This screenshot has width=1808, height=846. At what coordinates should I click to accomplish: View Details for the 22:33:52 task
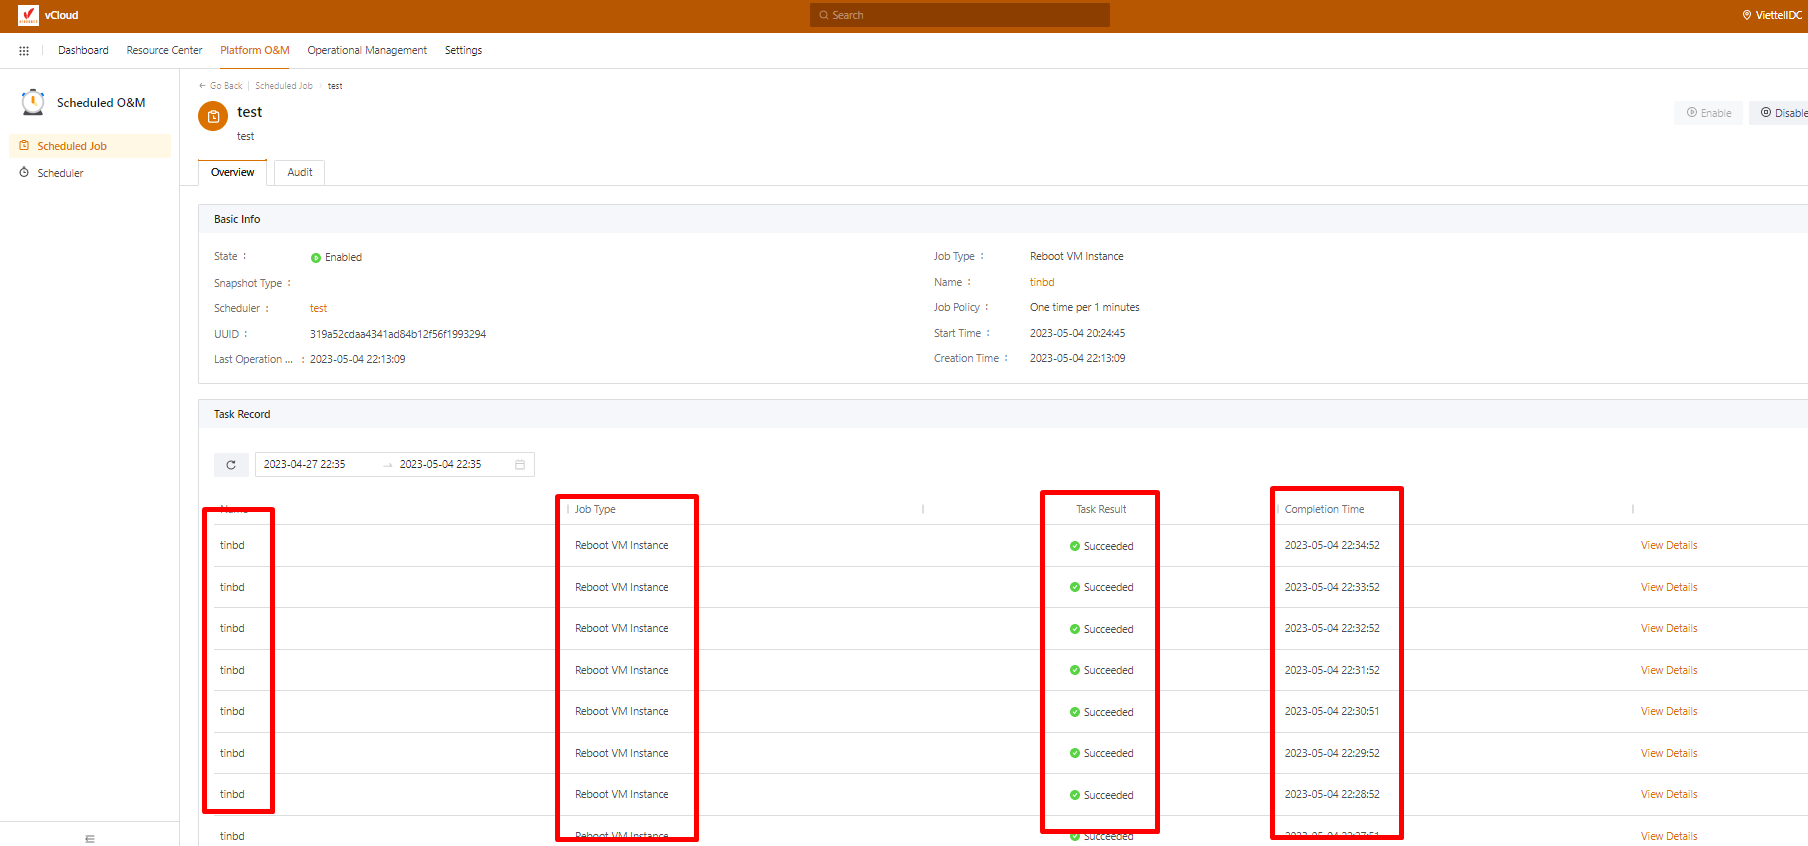(1669, 587)
